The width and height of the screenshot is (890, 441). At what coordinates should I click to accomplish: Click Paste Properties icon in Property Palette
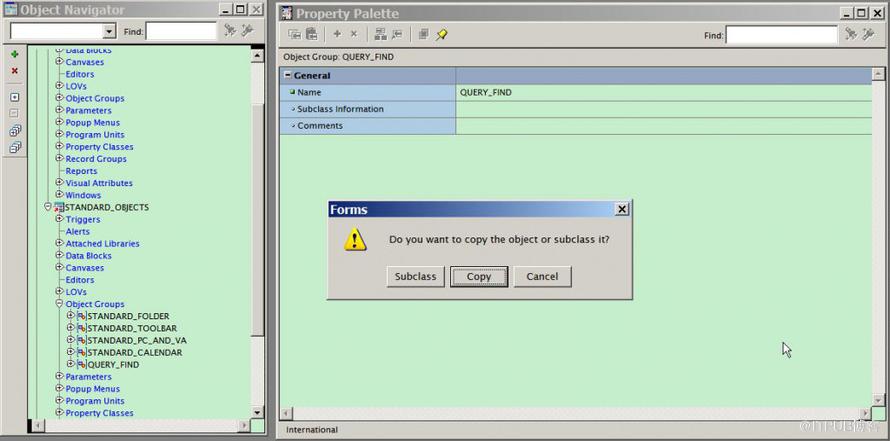[311, 35]
